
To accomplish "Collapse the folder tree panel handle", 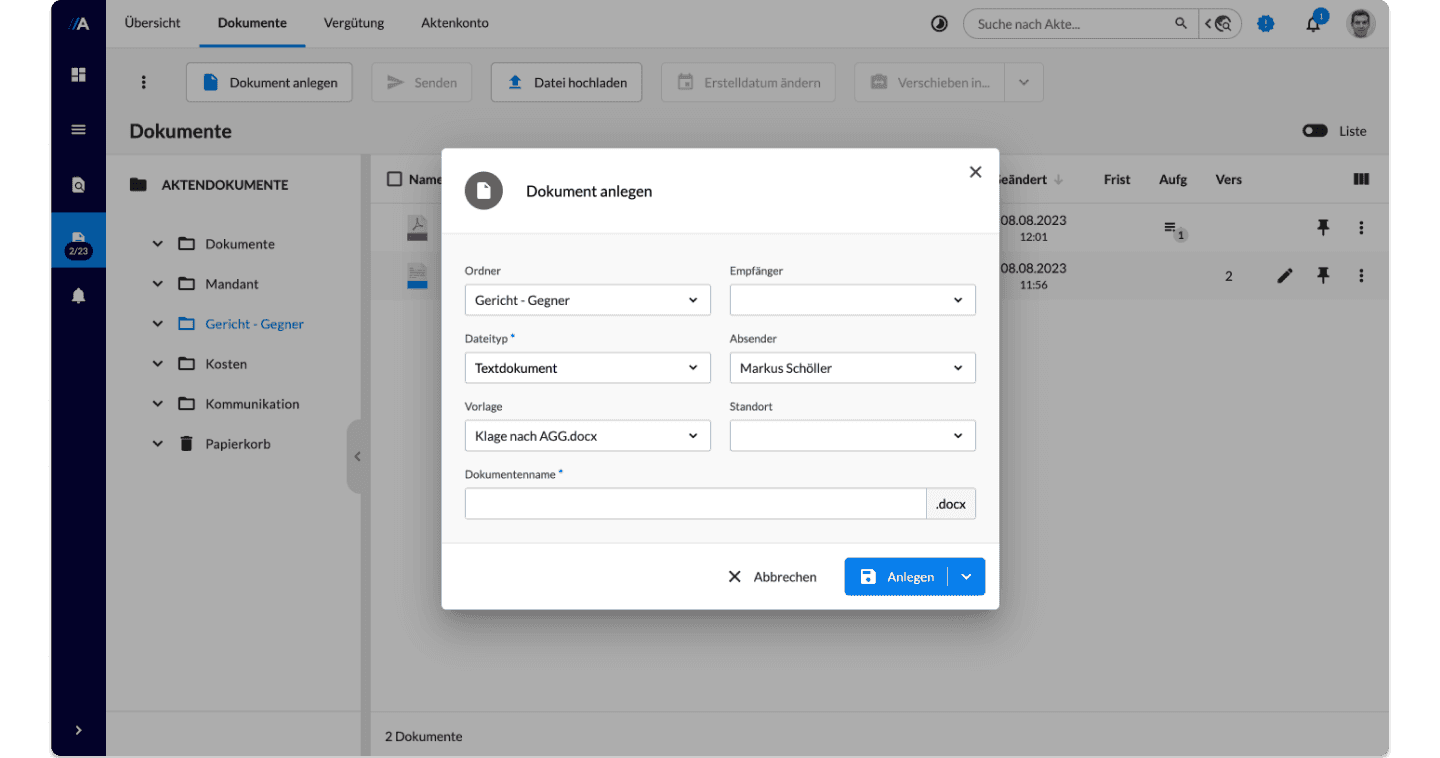I will click(356, 457).
